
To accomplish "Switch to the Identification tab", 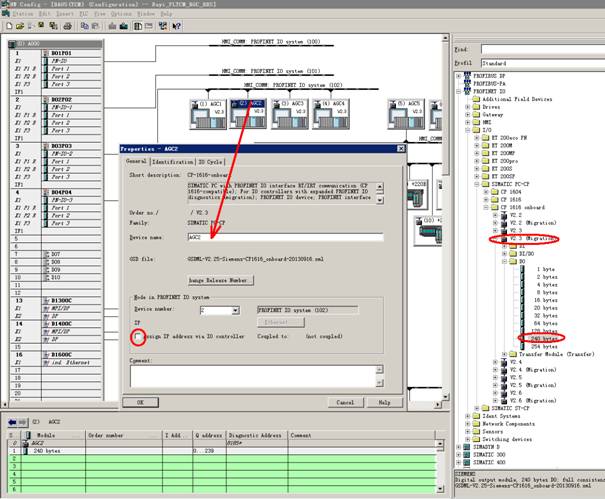I will 173,161.
